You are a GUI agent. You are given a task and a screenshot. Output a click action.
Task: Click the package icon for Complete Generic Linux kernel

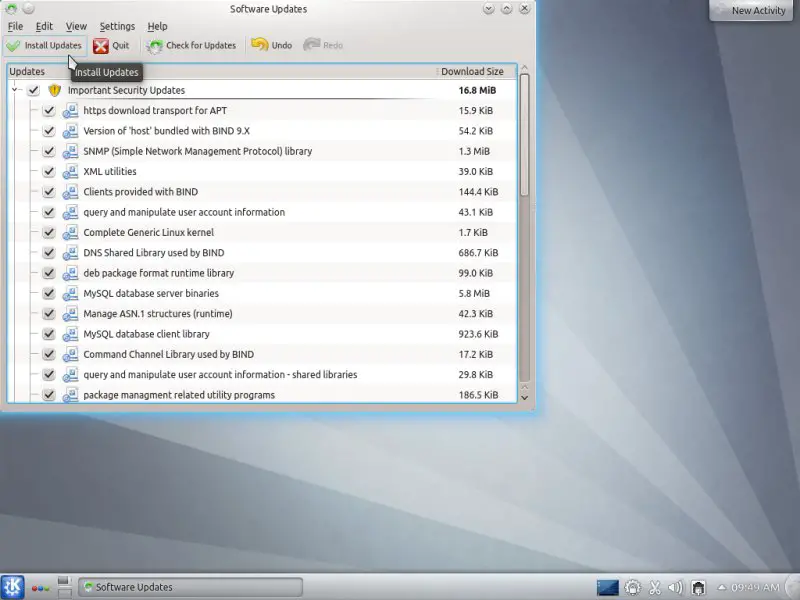(x=70, y=233)
